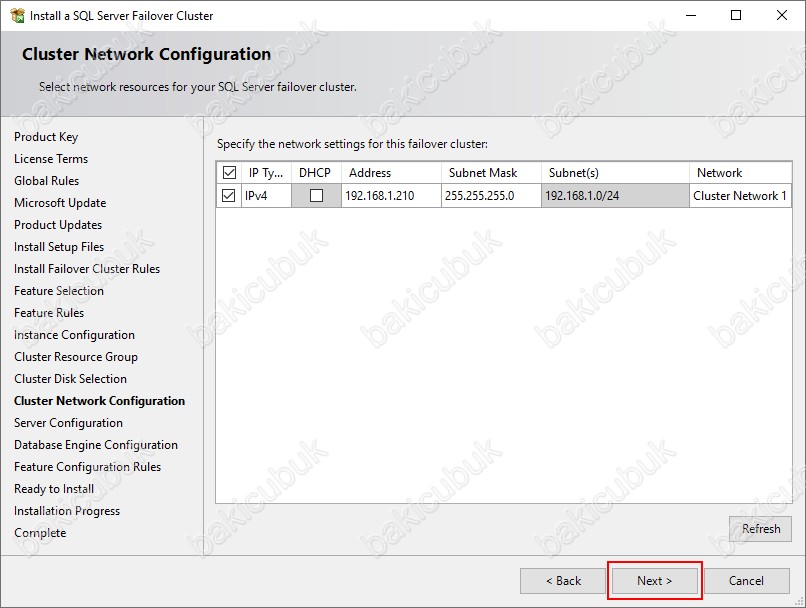
Task: Click the 255.255.255.0 subnet mask cell
Action: [491, 195]
